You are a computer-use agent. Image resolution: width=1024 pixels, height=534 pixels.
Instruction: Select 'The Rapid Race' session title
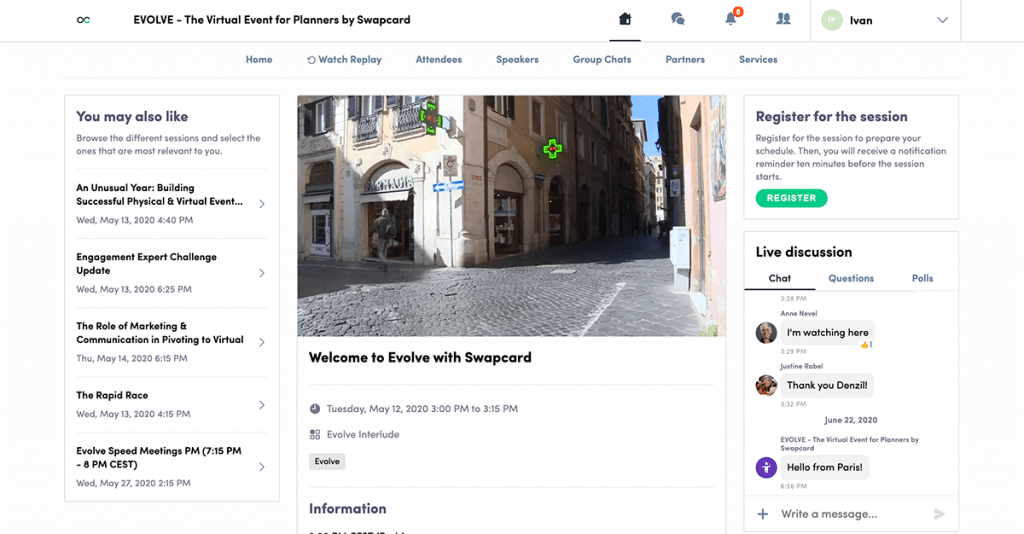tap(112, 395)
